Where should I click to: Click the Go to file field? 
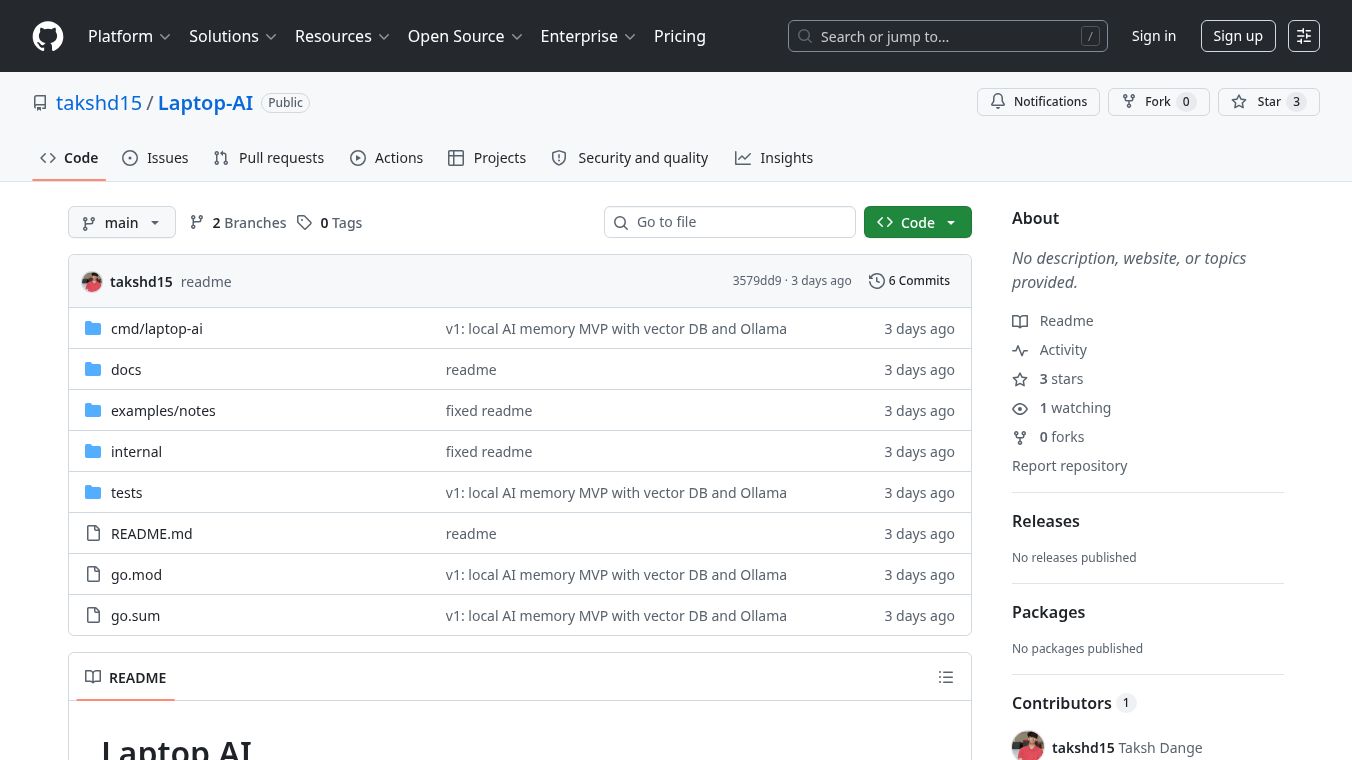[x=730, y=222]
